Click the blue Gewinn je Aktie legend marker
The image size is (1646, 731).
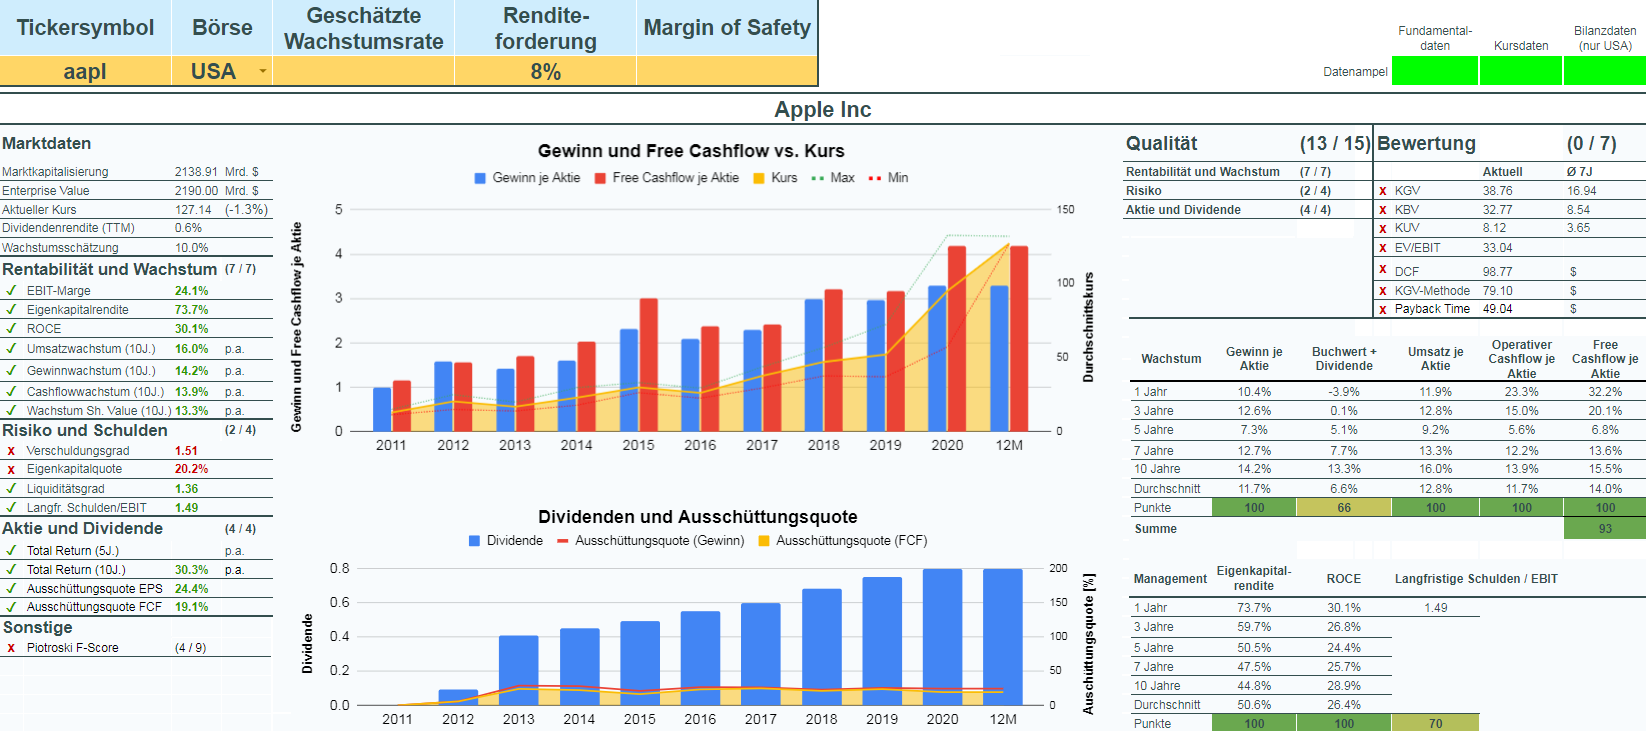point(481,178)
